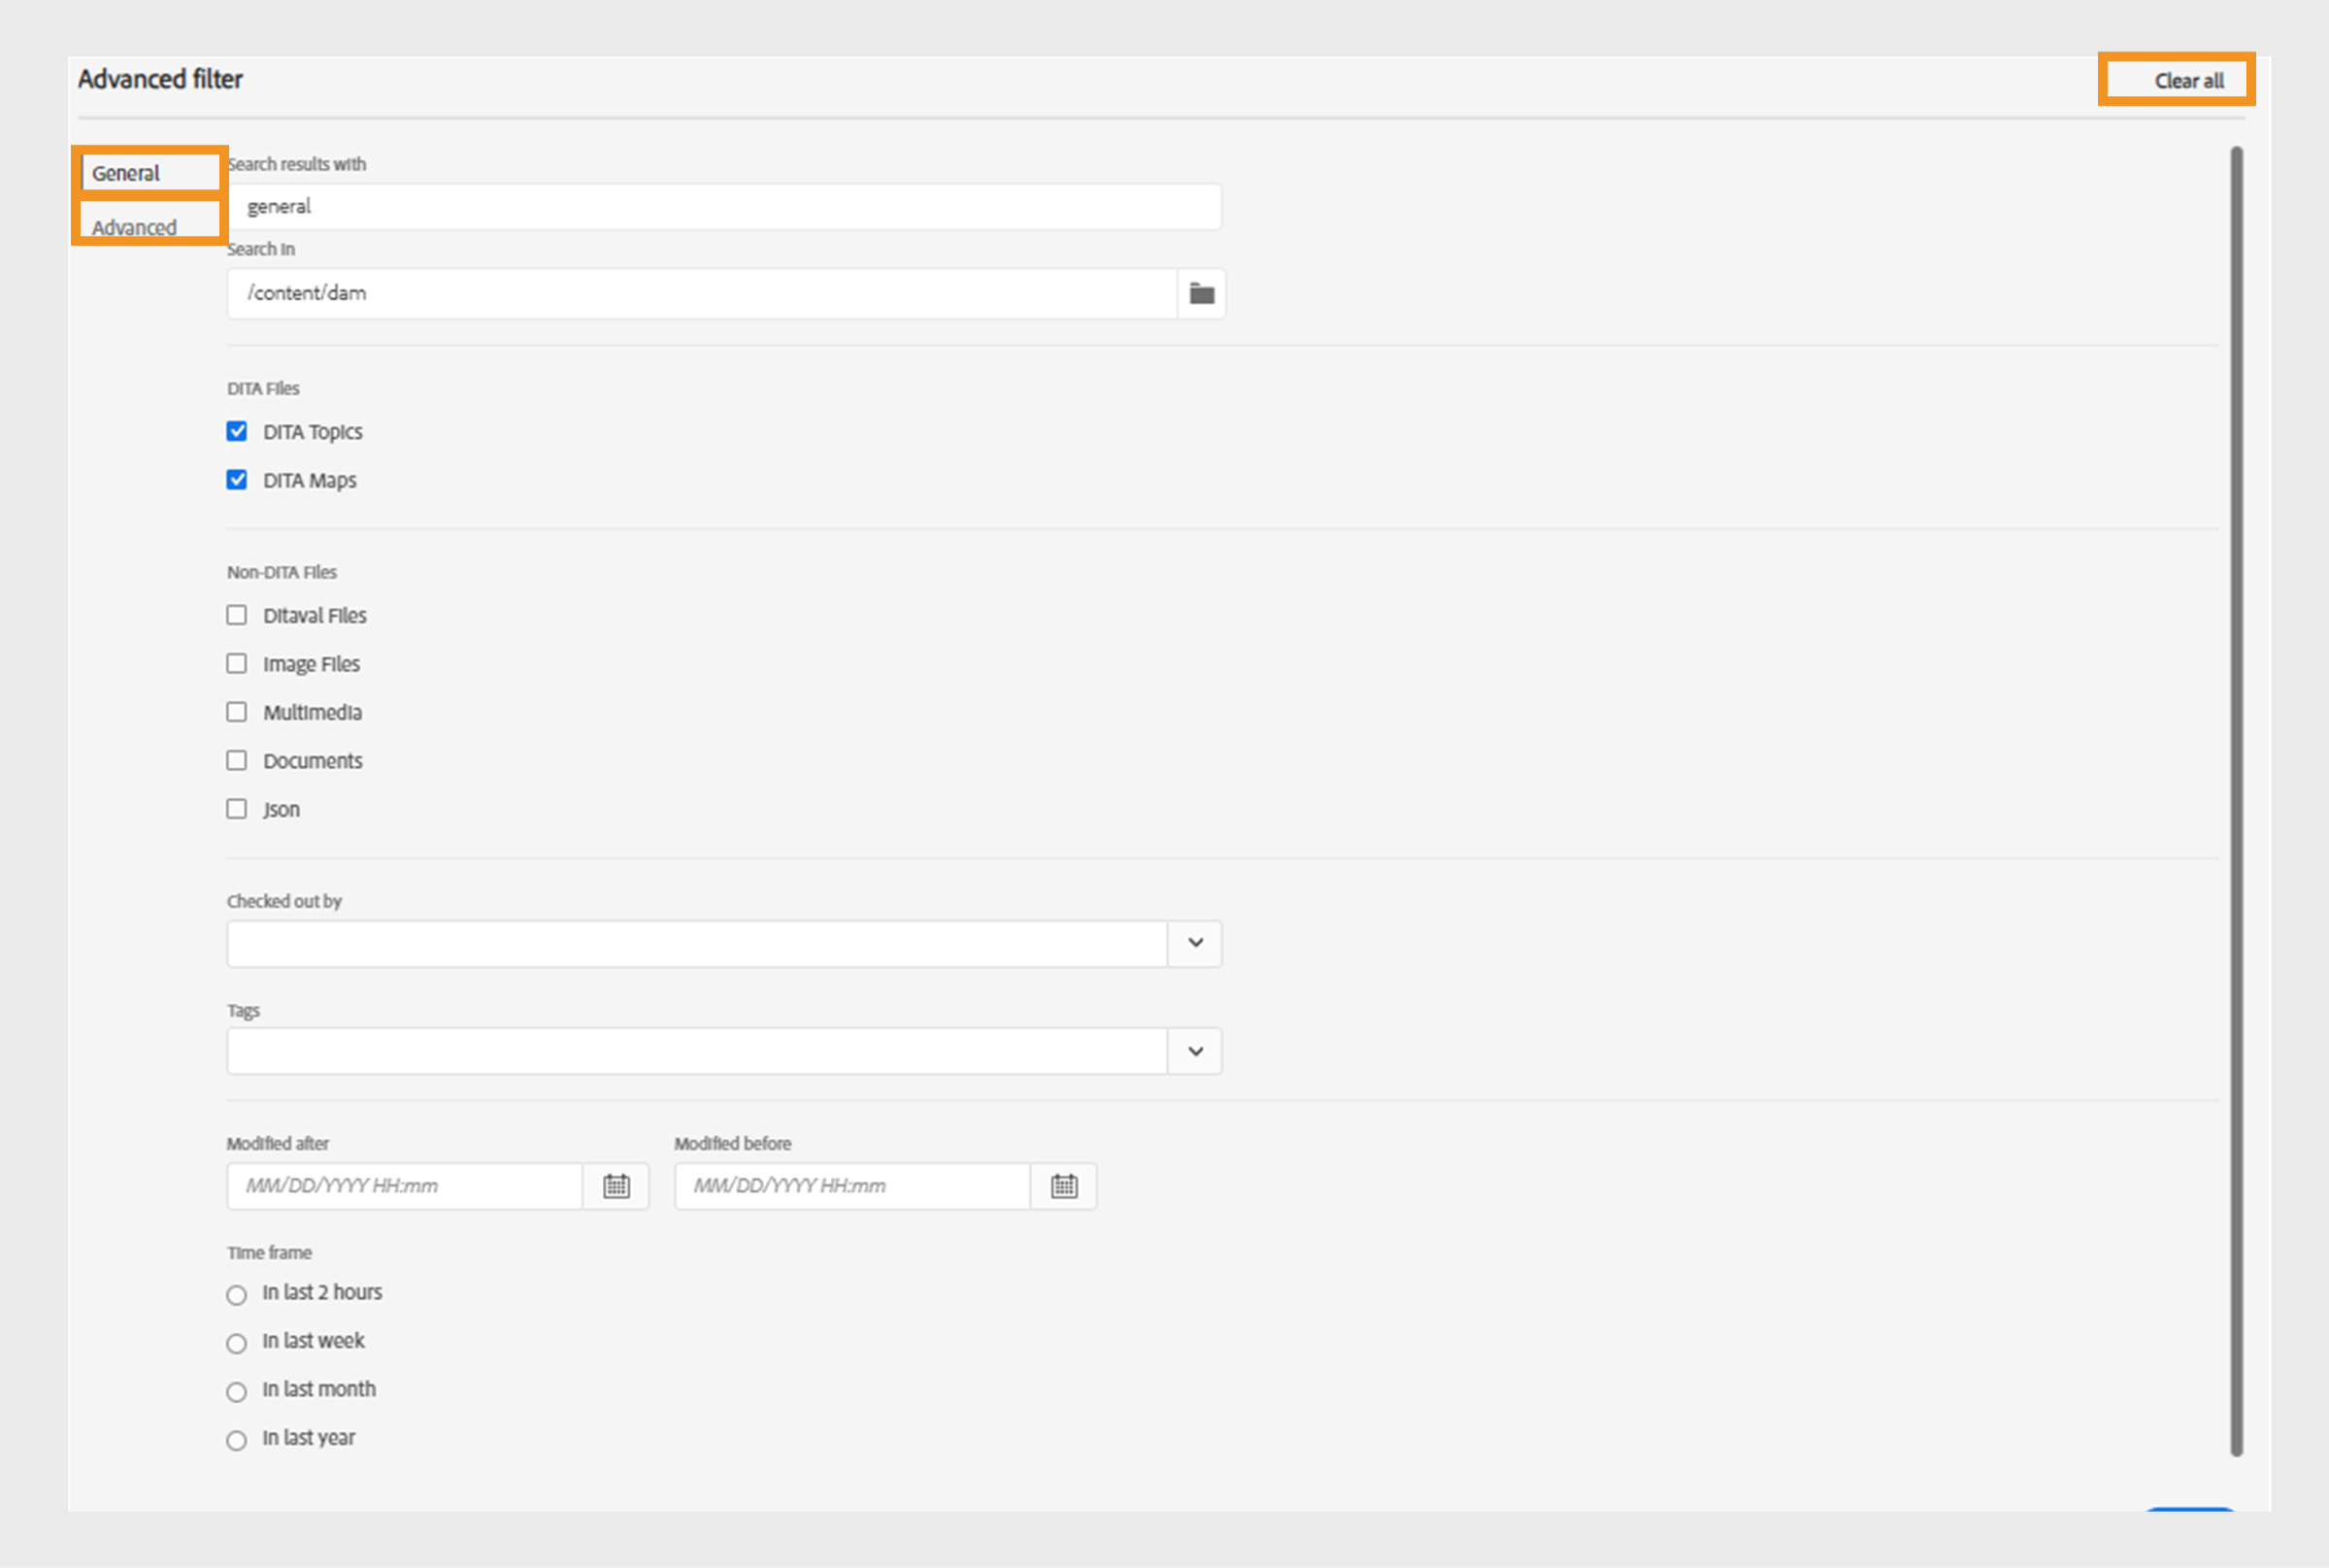Enable the DITA Topics checkbox
Image resolution: width=2329 pixels, height=1568 pixels.
[x=240, y=432]
